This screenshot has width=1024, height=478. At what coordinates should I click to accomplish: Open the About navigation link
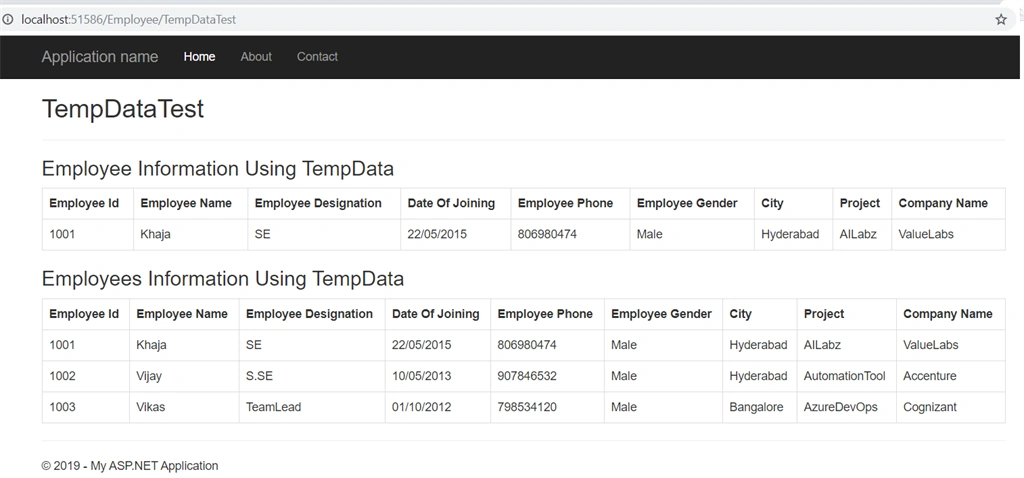pos(256,57)
